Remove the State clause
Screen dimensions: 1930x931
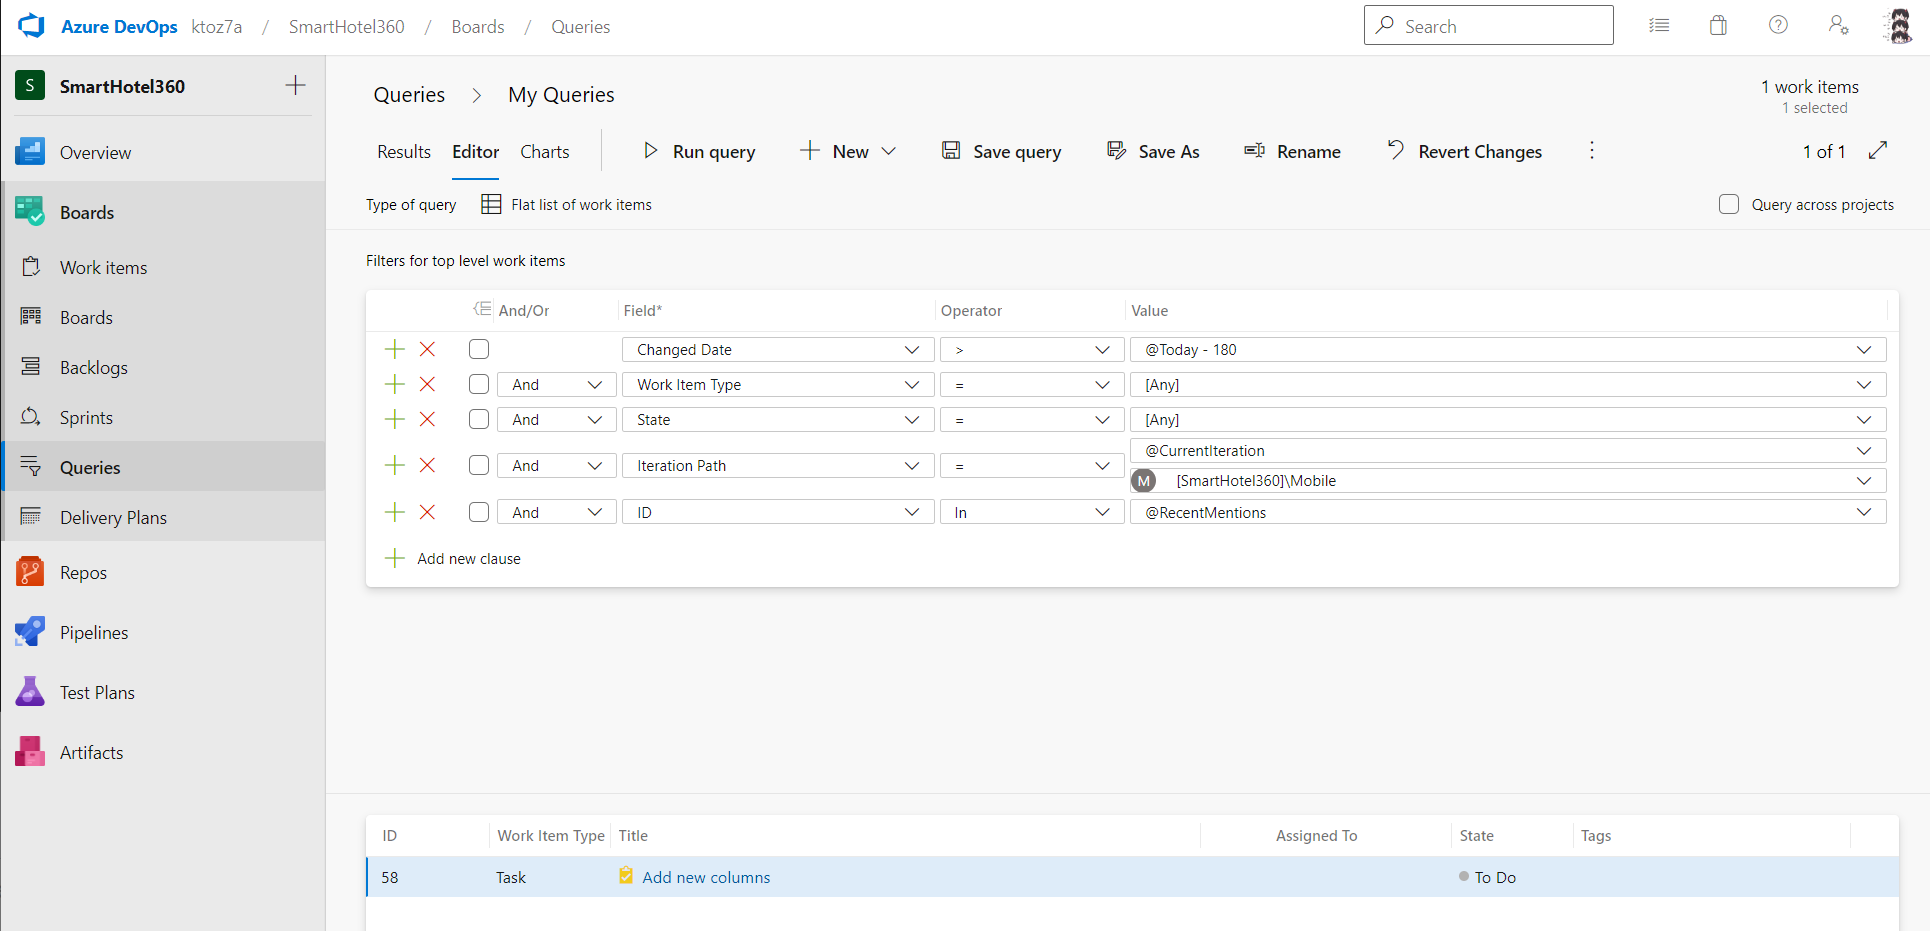coord(427,419)
